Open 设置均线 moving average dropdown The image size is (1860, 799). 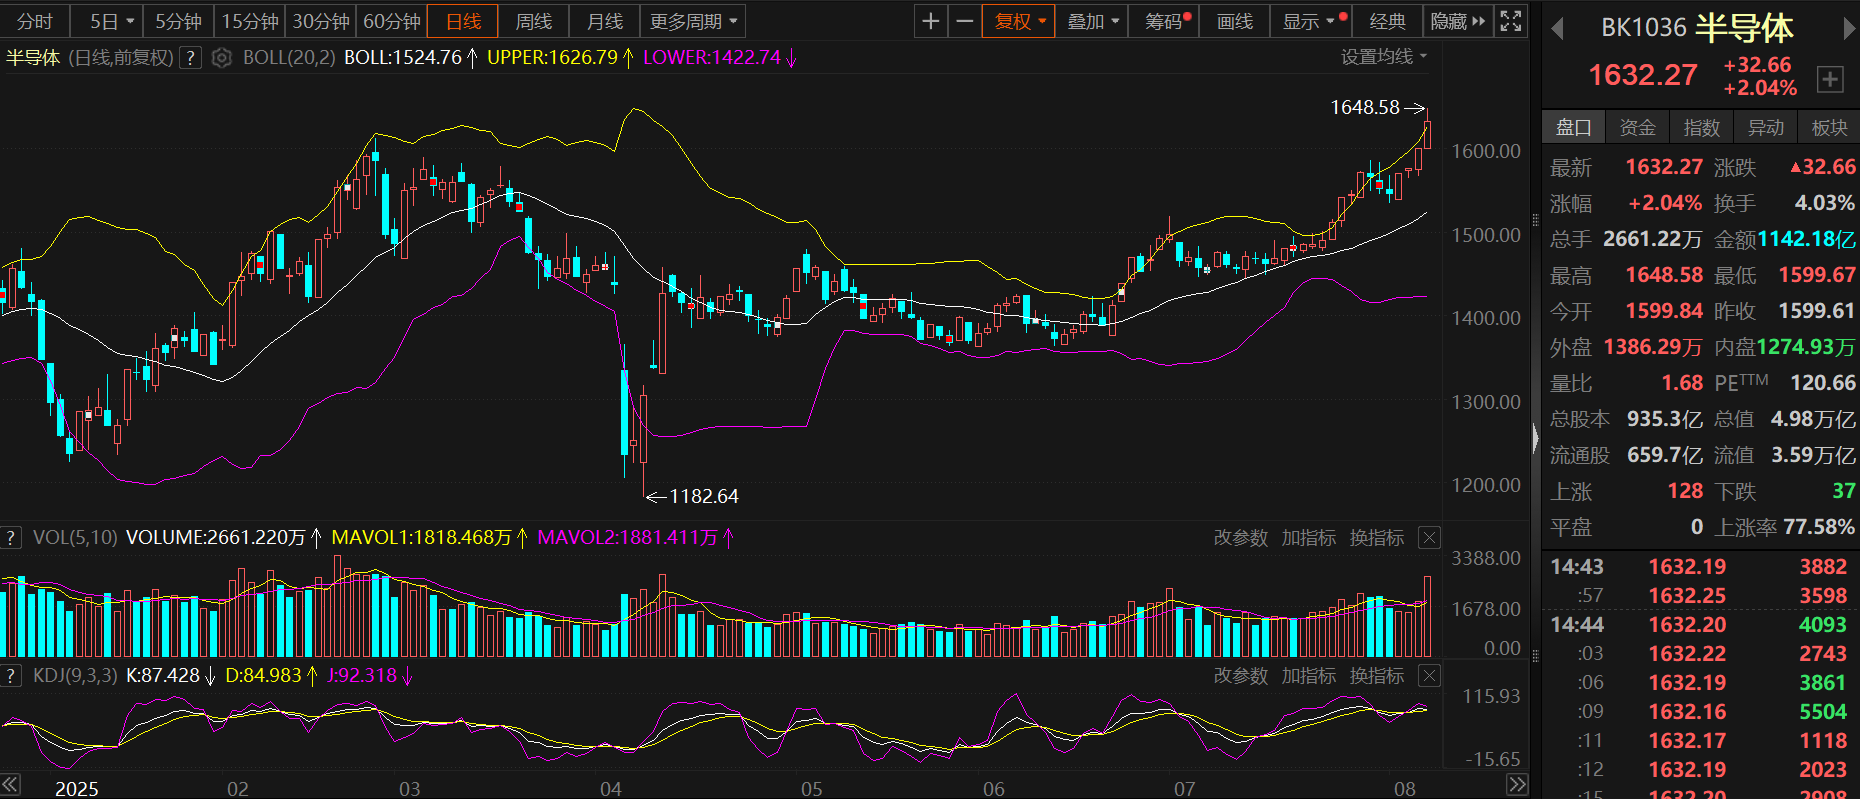[x=1383, y=57]
